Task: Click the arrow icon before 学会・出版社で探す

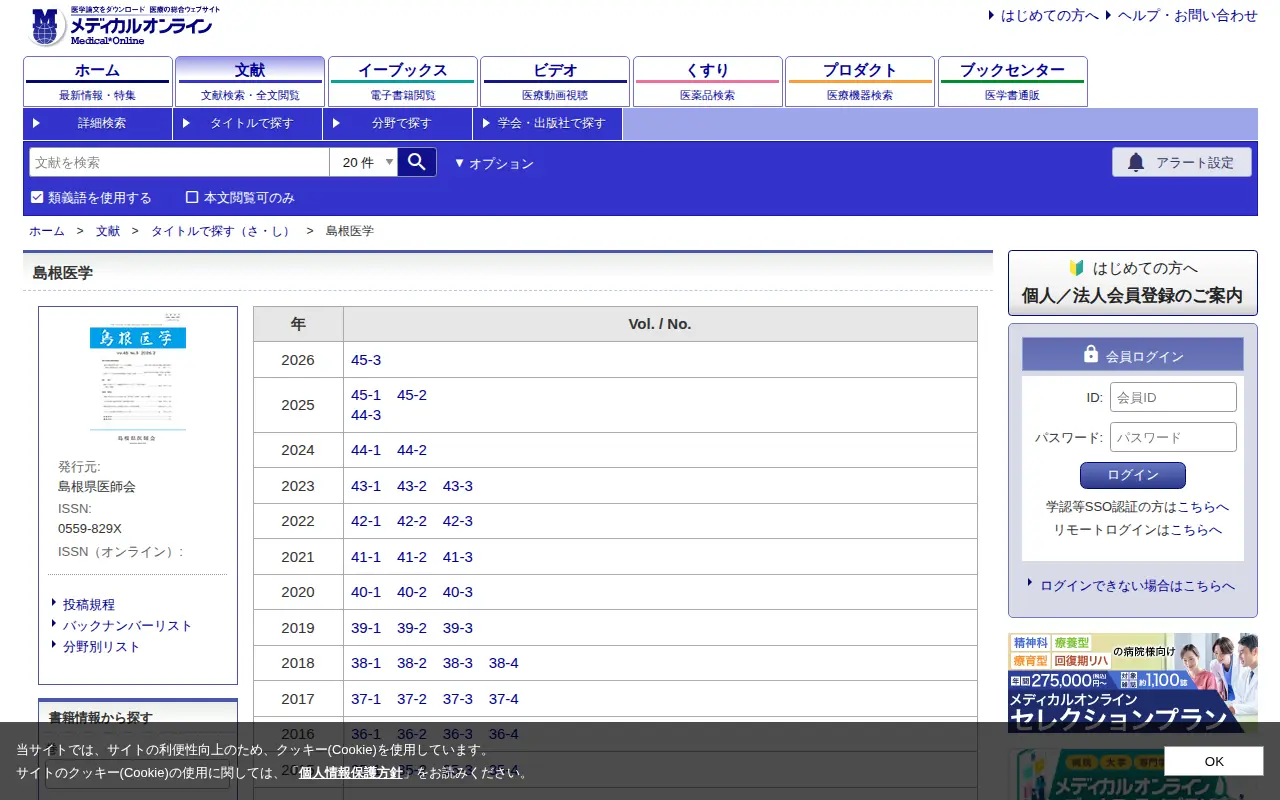Action: point(486,123)
